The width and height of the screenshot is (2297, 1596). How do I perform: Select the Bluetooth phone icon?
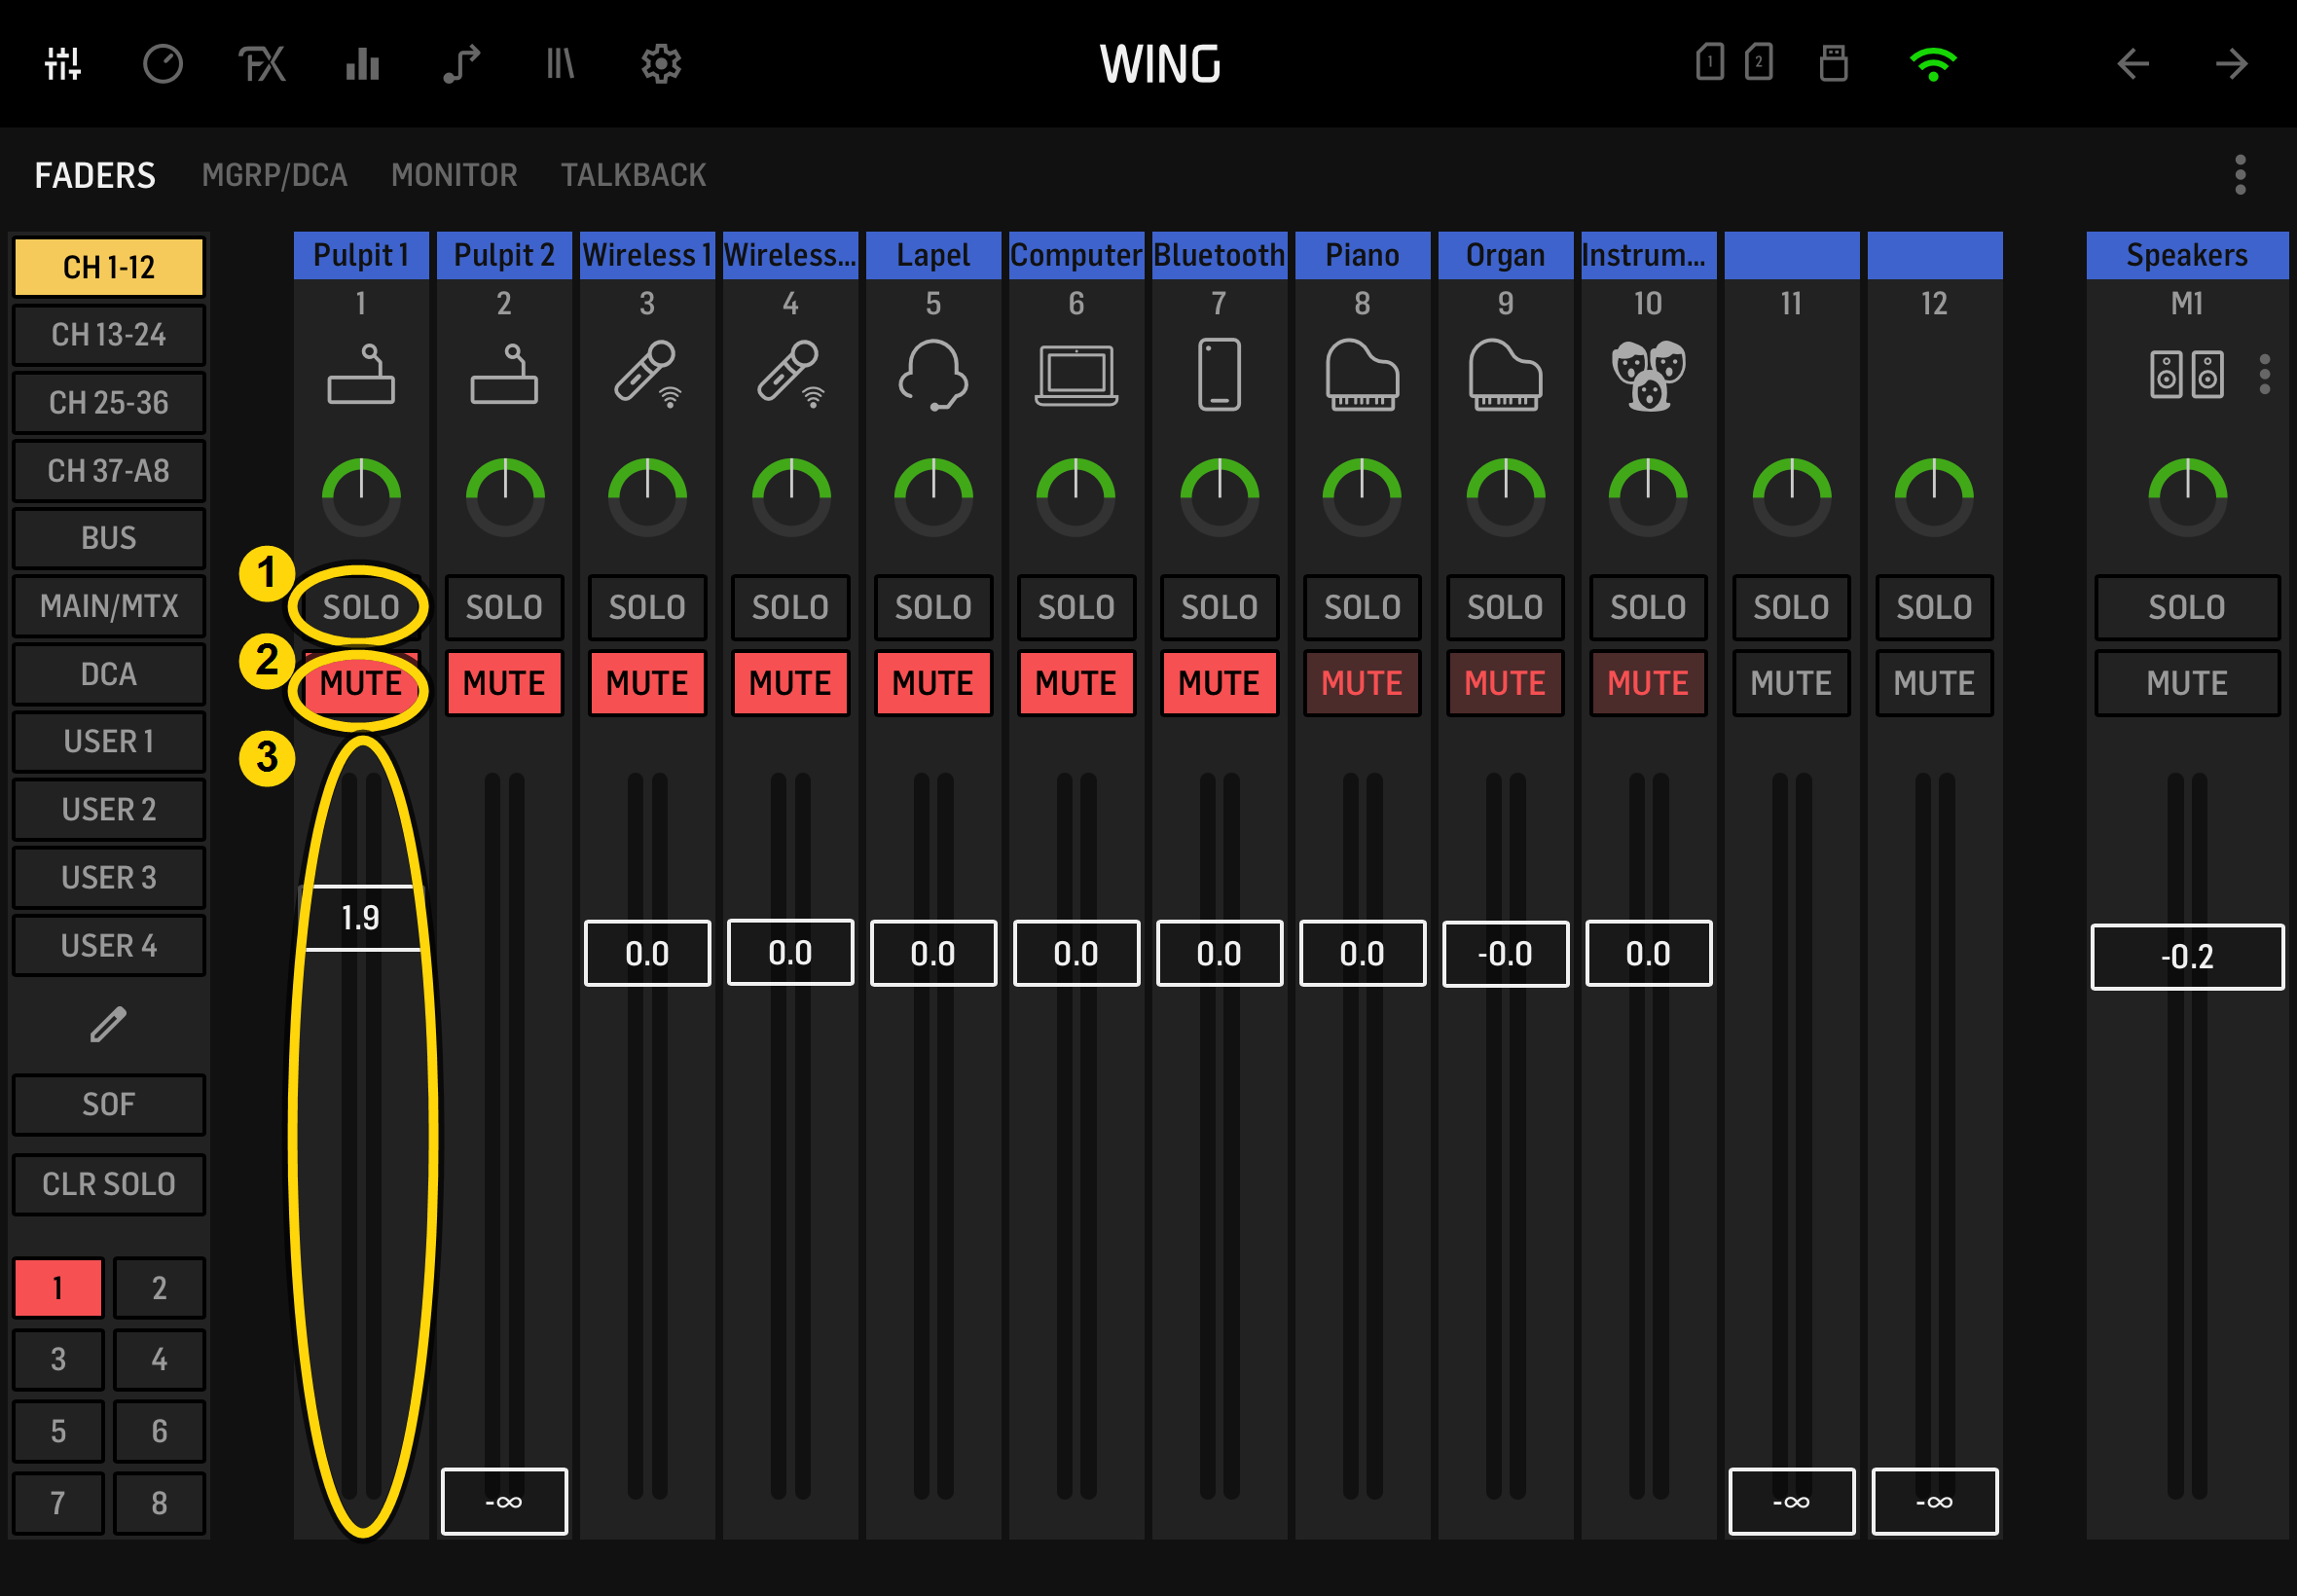tap(1219, 375)
